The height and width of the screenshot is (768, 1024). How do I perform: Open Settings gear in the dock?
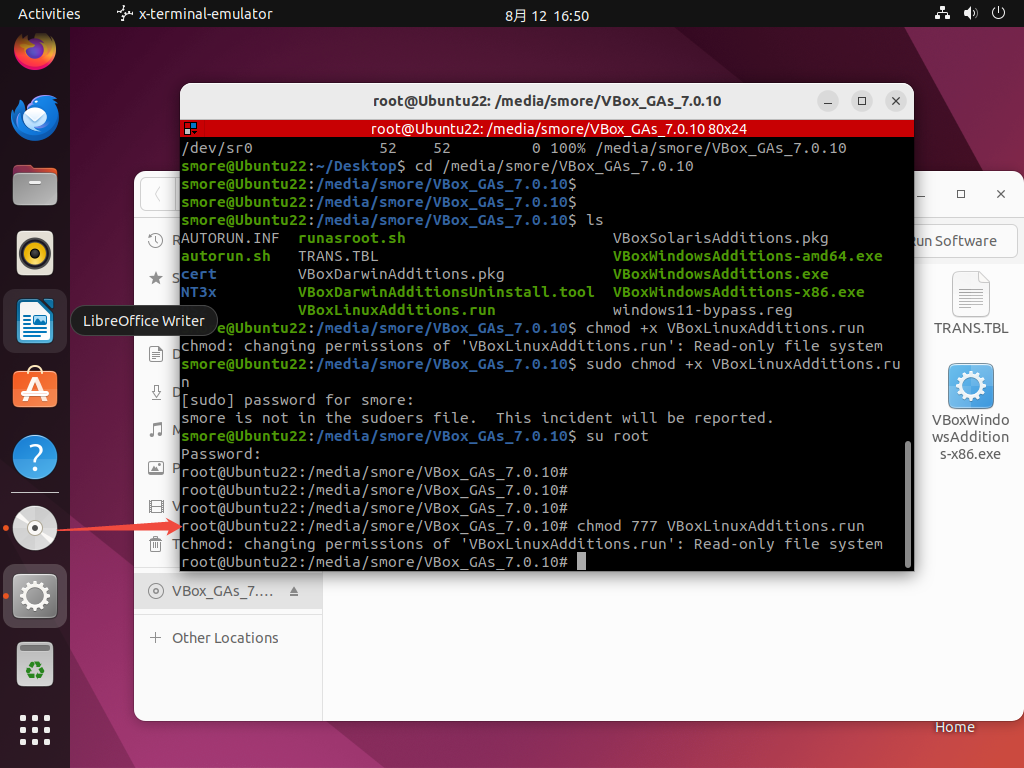[x=35, y=596]
